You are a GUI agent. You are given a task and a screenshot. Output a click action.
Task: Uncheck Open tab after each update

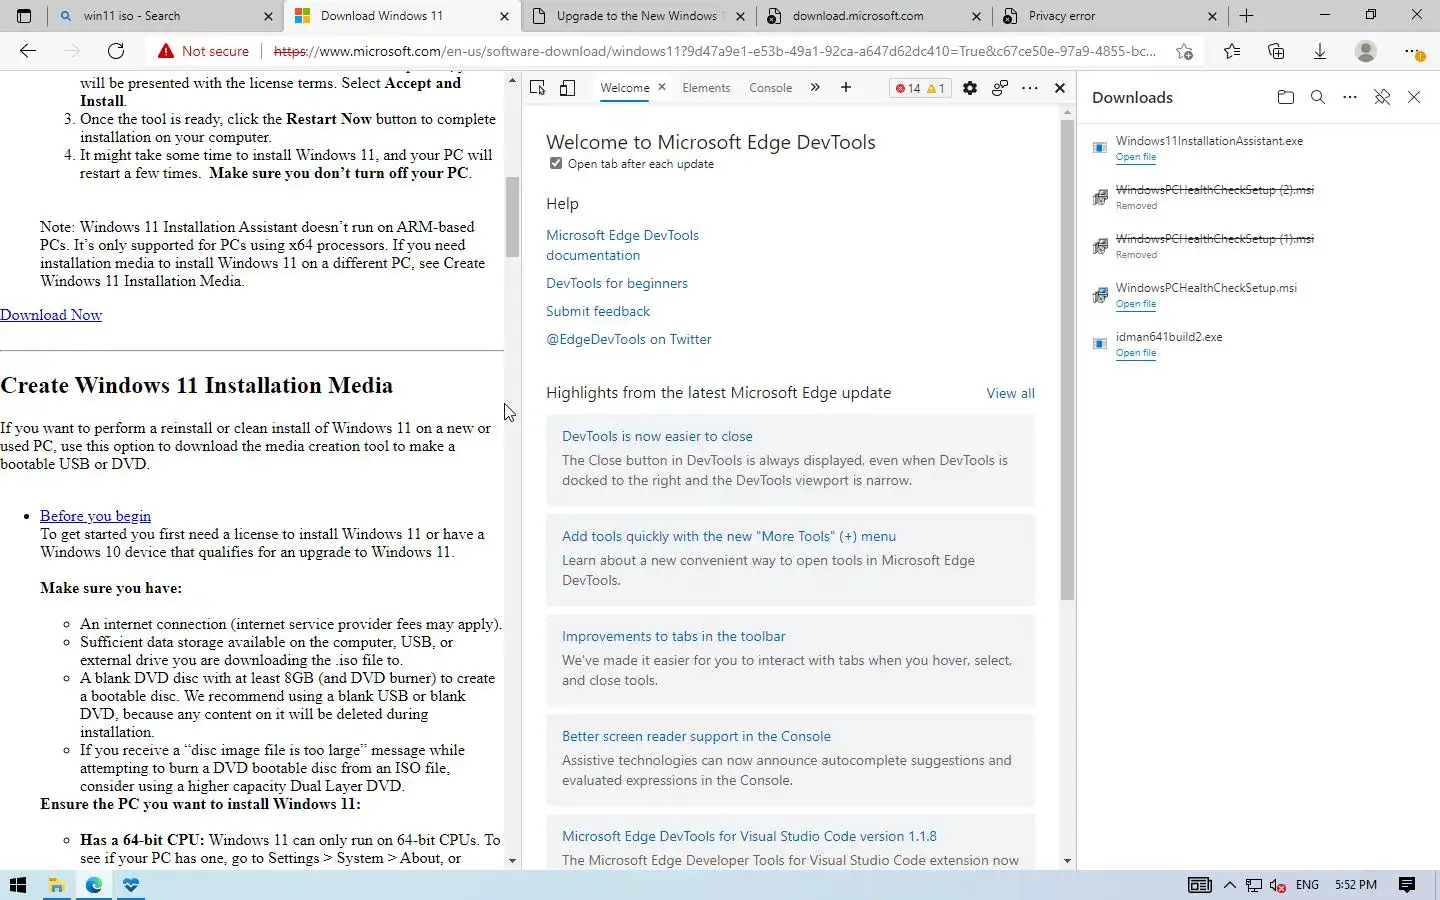click(x=556, y=163)
